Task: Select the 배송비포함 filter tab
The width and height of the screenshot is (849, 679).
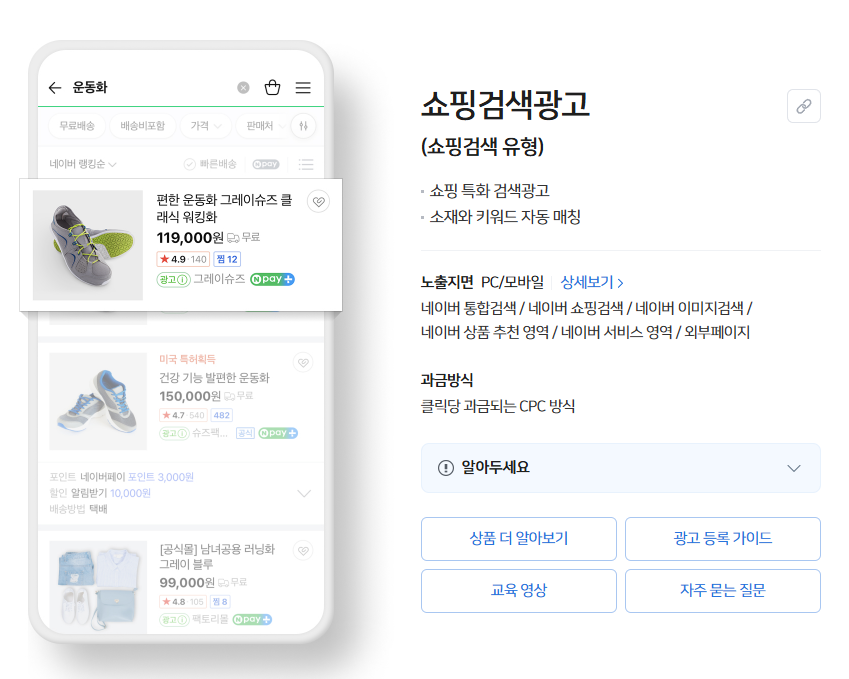Action: [x=142, y=126]
